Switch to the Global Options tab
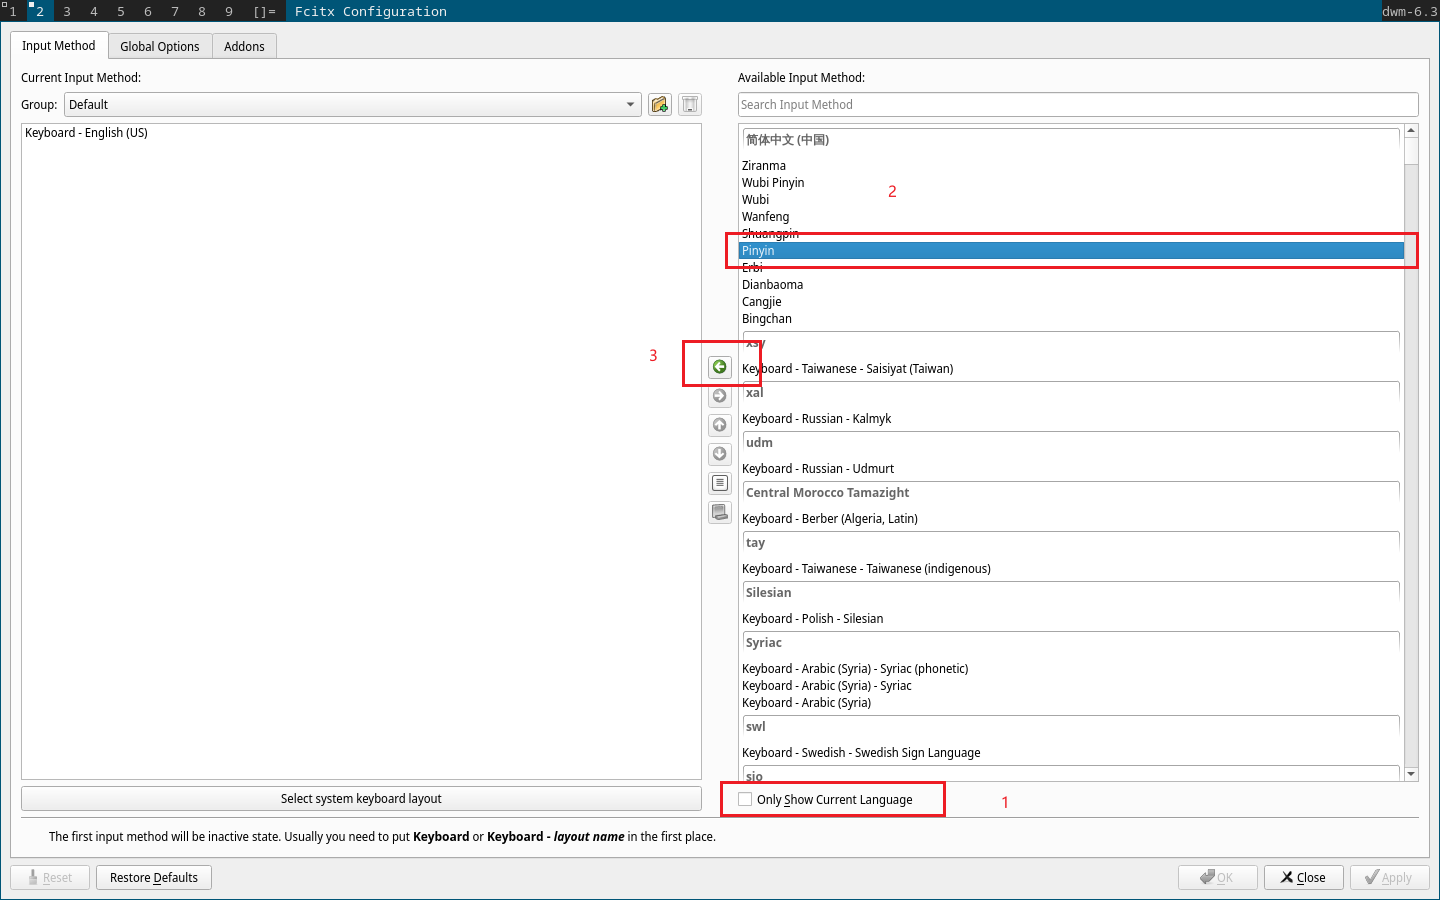This screenshot has height=900, width=1440. click(160, 46)
